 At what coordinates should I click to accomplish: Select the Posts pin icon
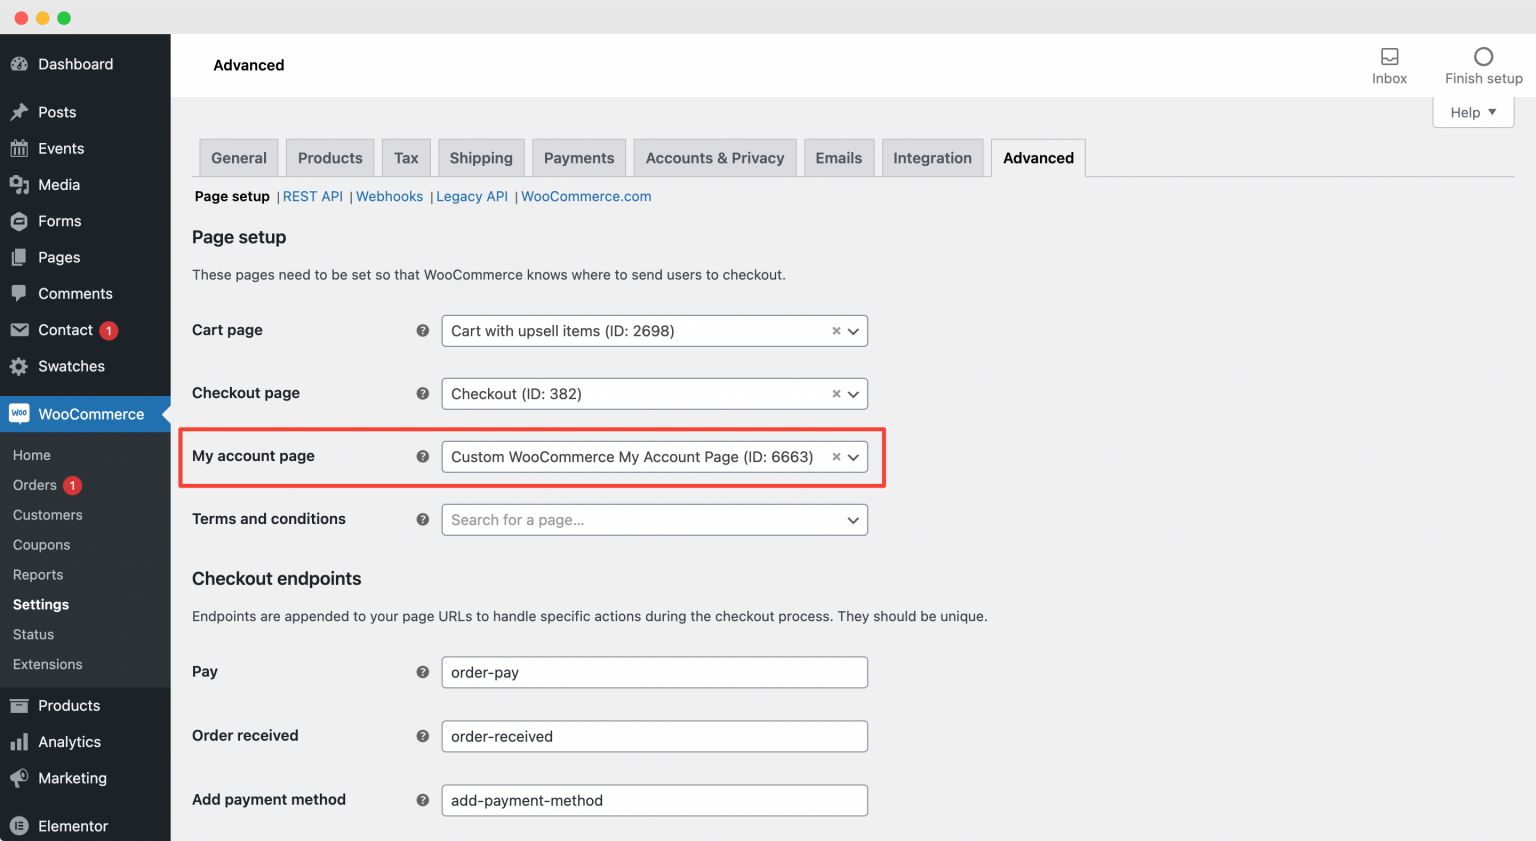pyautogui.click(x=21, y=112)
